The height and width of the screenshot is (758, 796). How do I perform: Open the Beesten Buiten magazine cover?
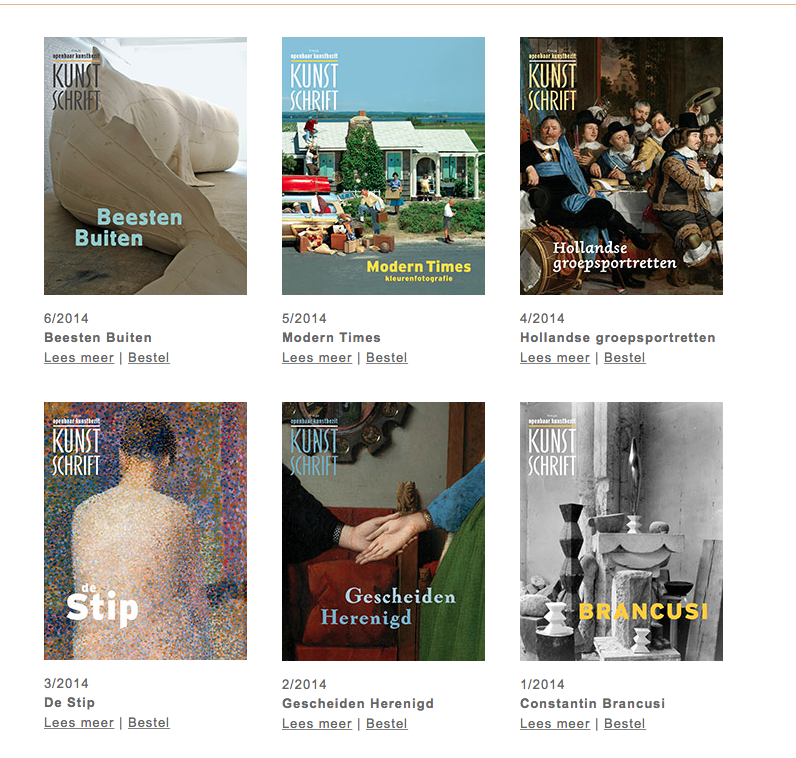145,166
